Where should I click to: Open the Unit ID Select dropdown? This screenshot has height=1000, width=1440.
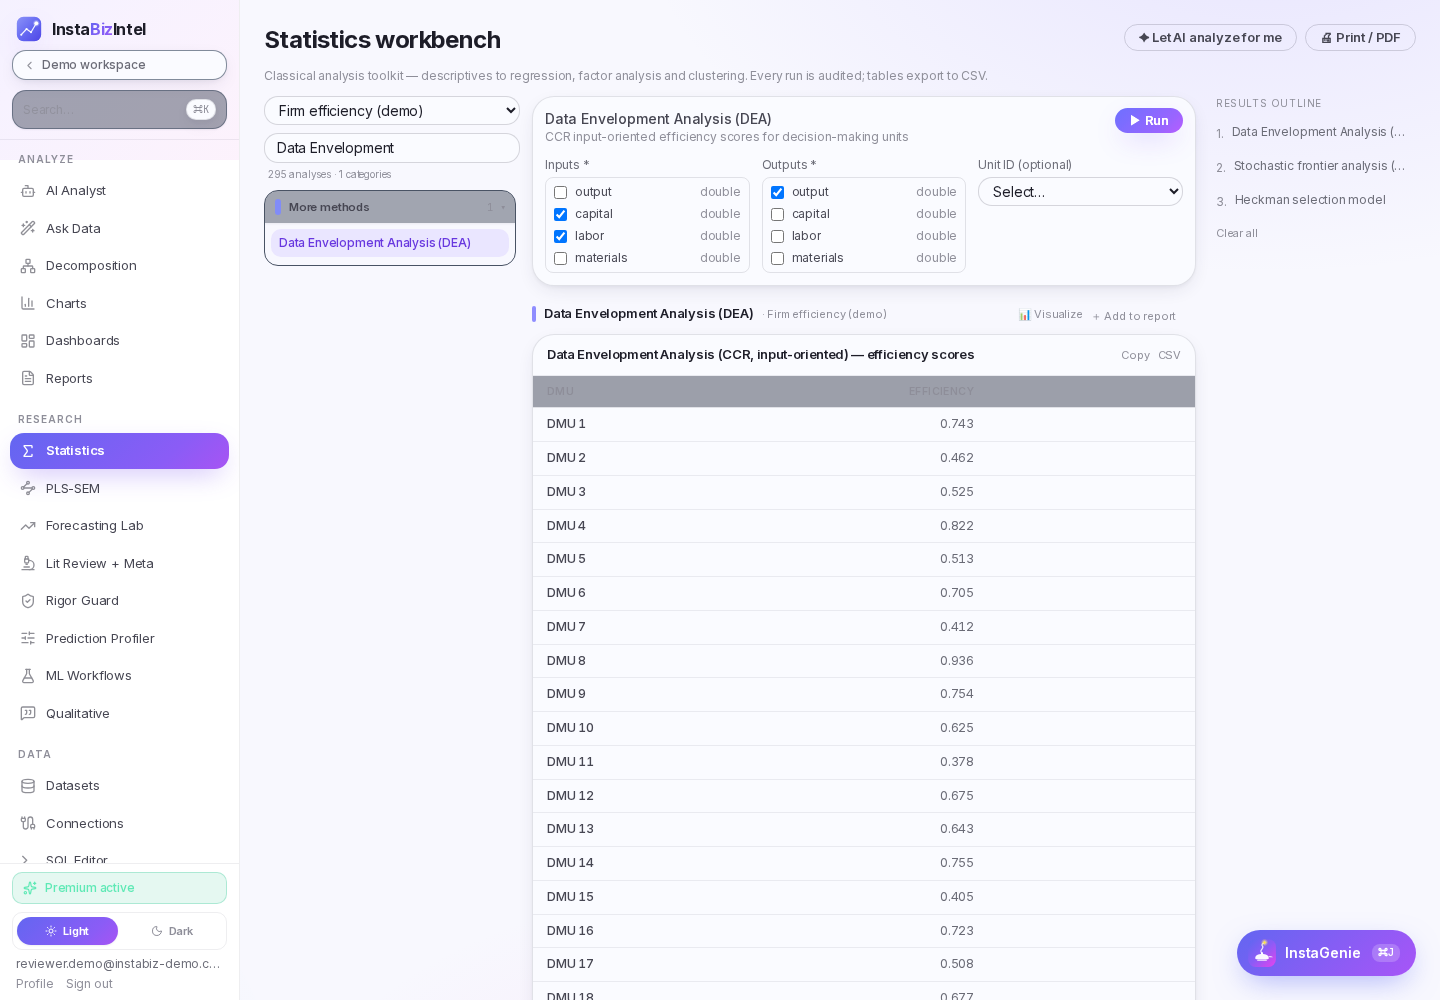1080,191
